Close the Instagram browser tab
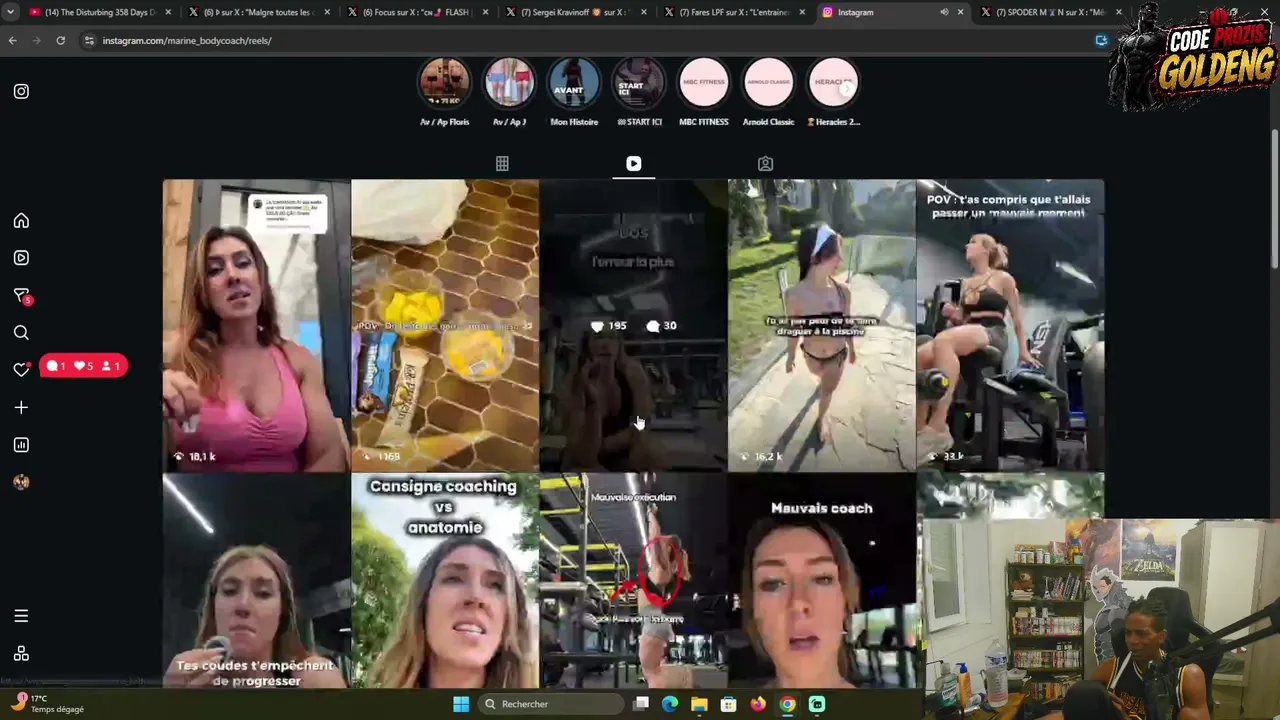Viewport: 1280px width, 720px height. 961,12
